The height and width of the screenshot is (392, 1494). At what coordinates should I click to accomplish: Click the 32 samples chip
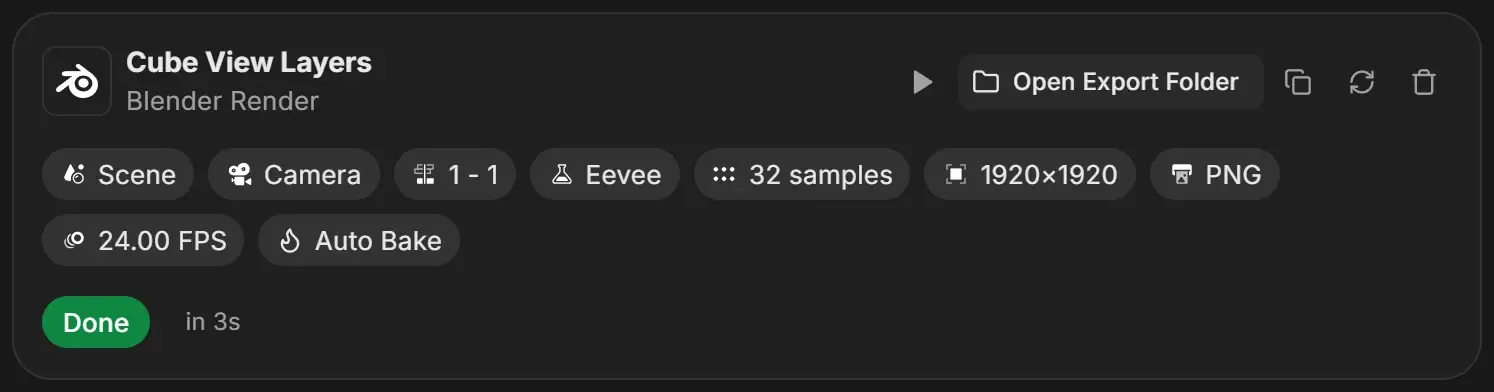coord(802,175)
